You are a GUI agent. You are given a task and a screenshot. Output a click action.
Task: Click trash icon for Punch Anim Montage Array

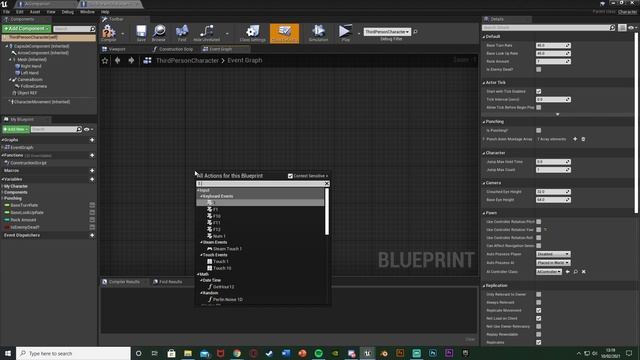click(x=583, y=139)
